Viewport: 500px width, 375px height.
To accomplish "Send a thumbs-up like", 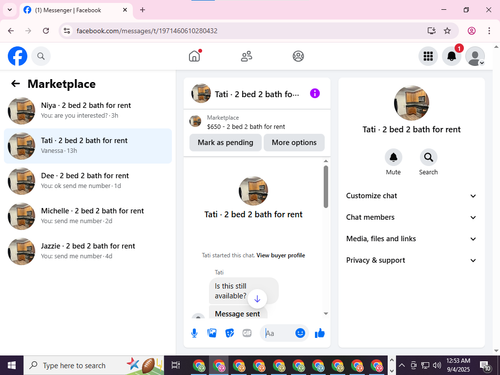I will 320,333.
